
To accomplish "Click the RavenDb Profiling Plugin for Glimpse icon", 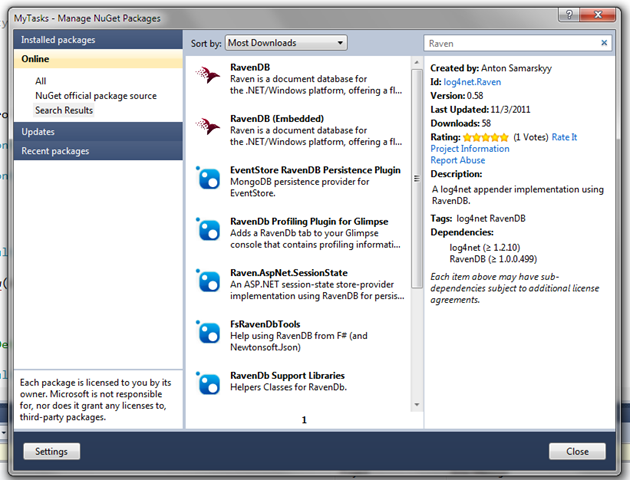I will coord(208,229).
